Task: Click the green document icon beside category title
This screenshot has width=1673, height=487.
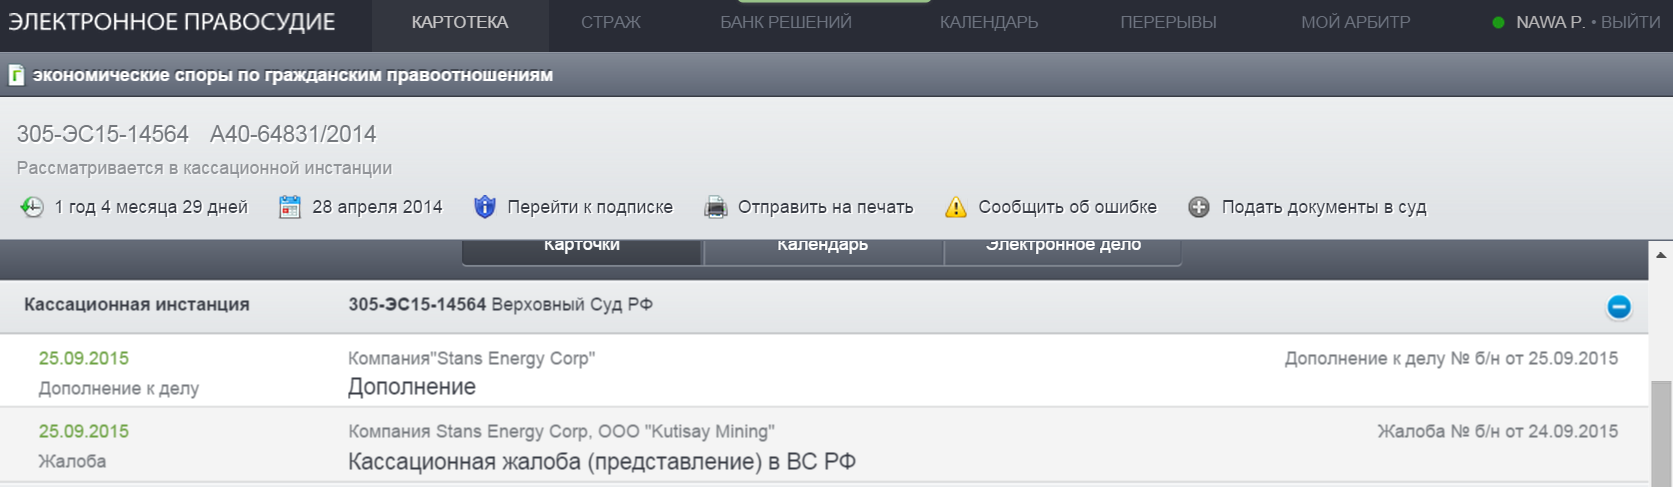Action: [x=16, y=75]
